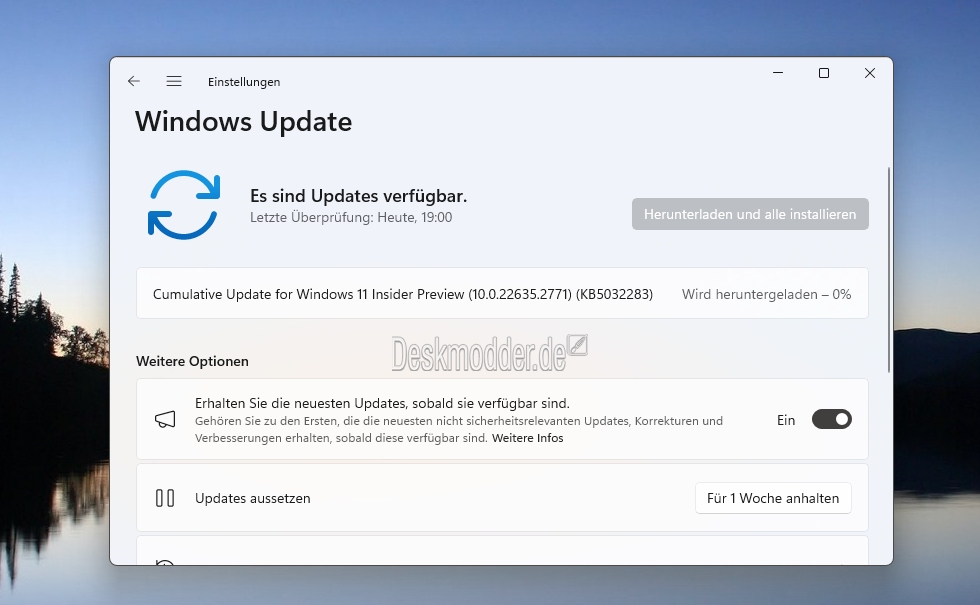Maximize the Einstellungen window
The height and width of the screenshot is (605, 980).
pos(824,73)
